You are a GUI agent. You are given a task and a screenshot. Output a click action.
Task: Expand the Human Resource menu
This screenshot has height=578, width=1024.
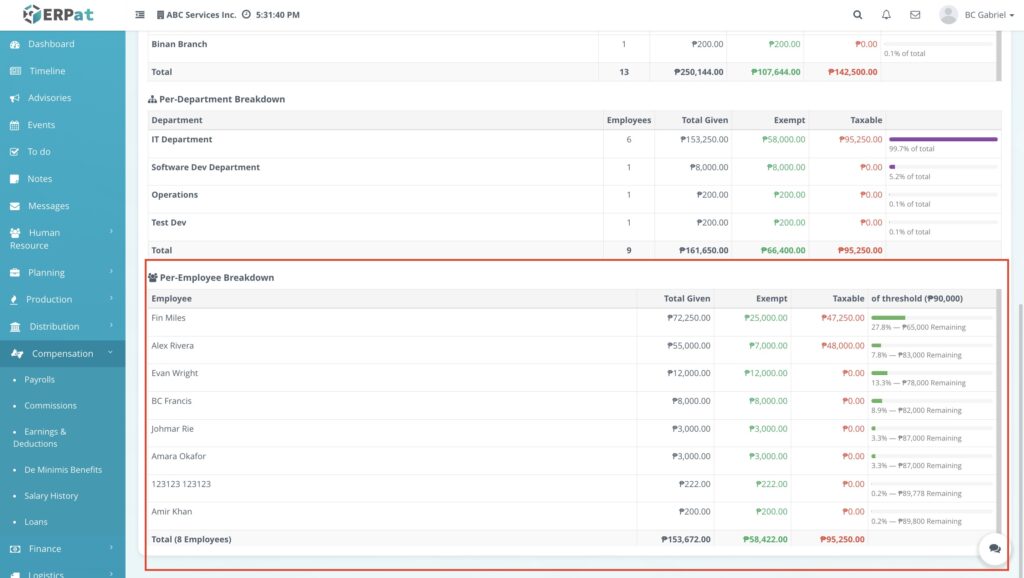(x=61, y=238)
